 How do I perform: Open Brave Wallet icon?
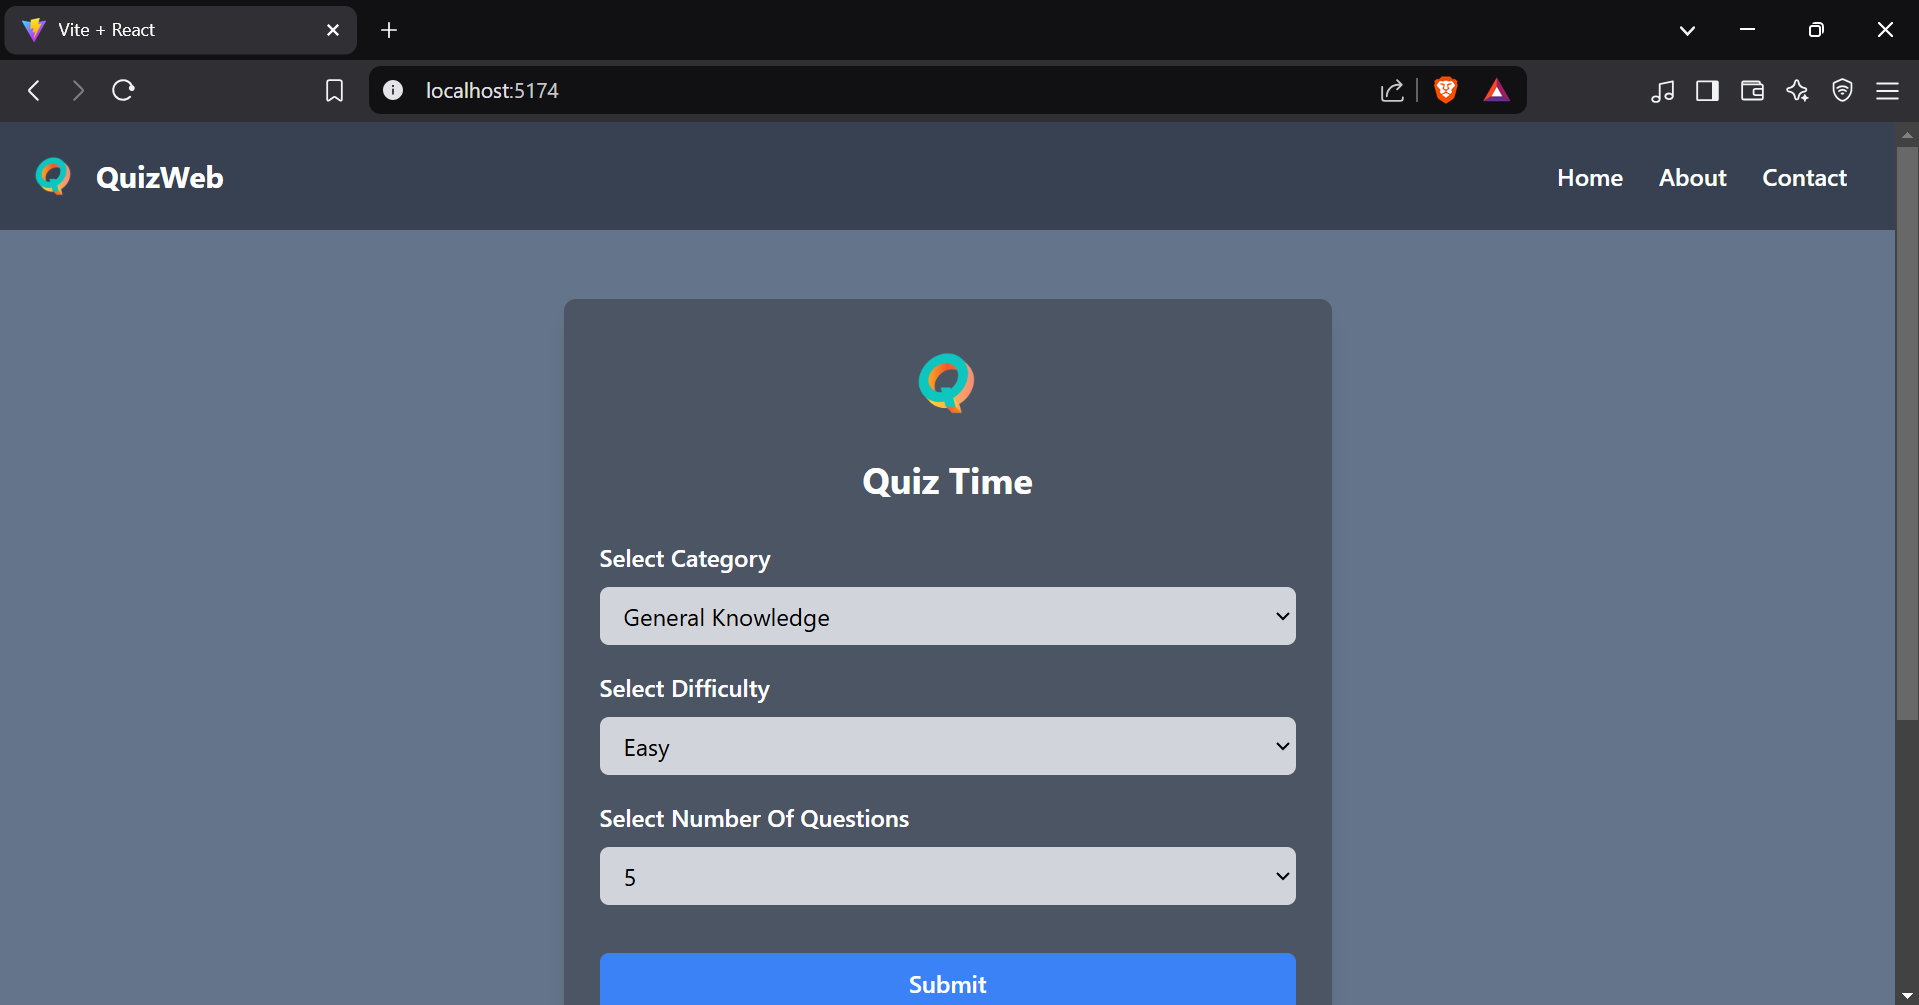click(x=1752, y=91)
